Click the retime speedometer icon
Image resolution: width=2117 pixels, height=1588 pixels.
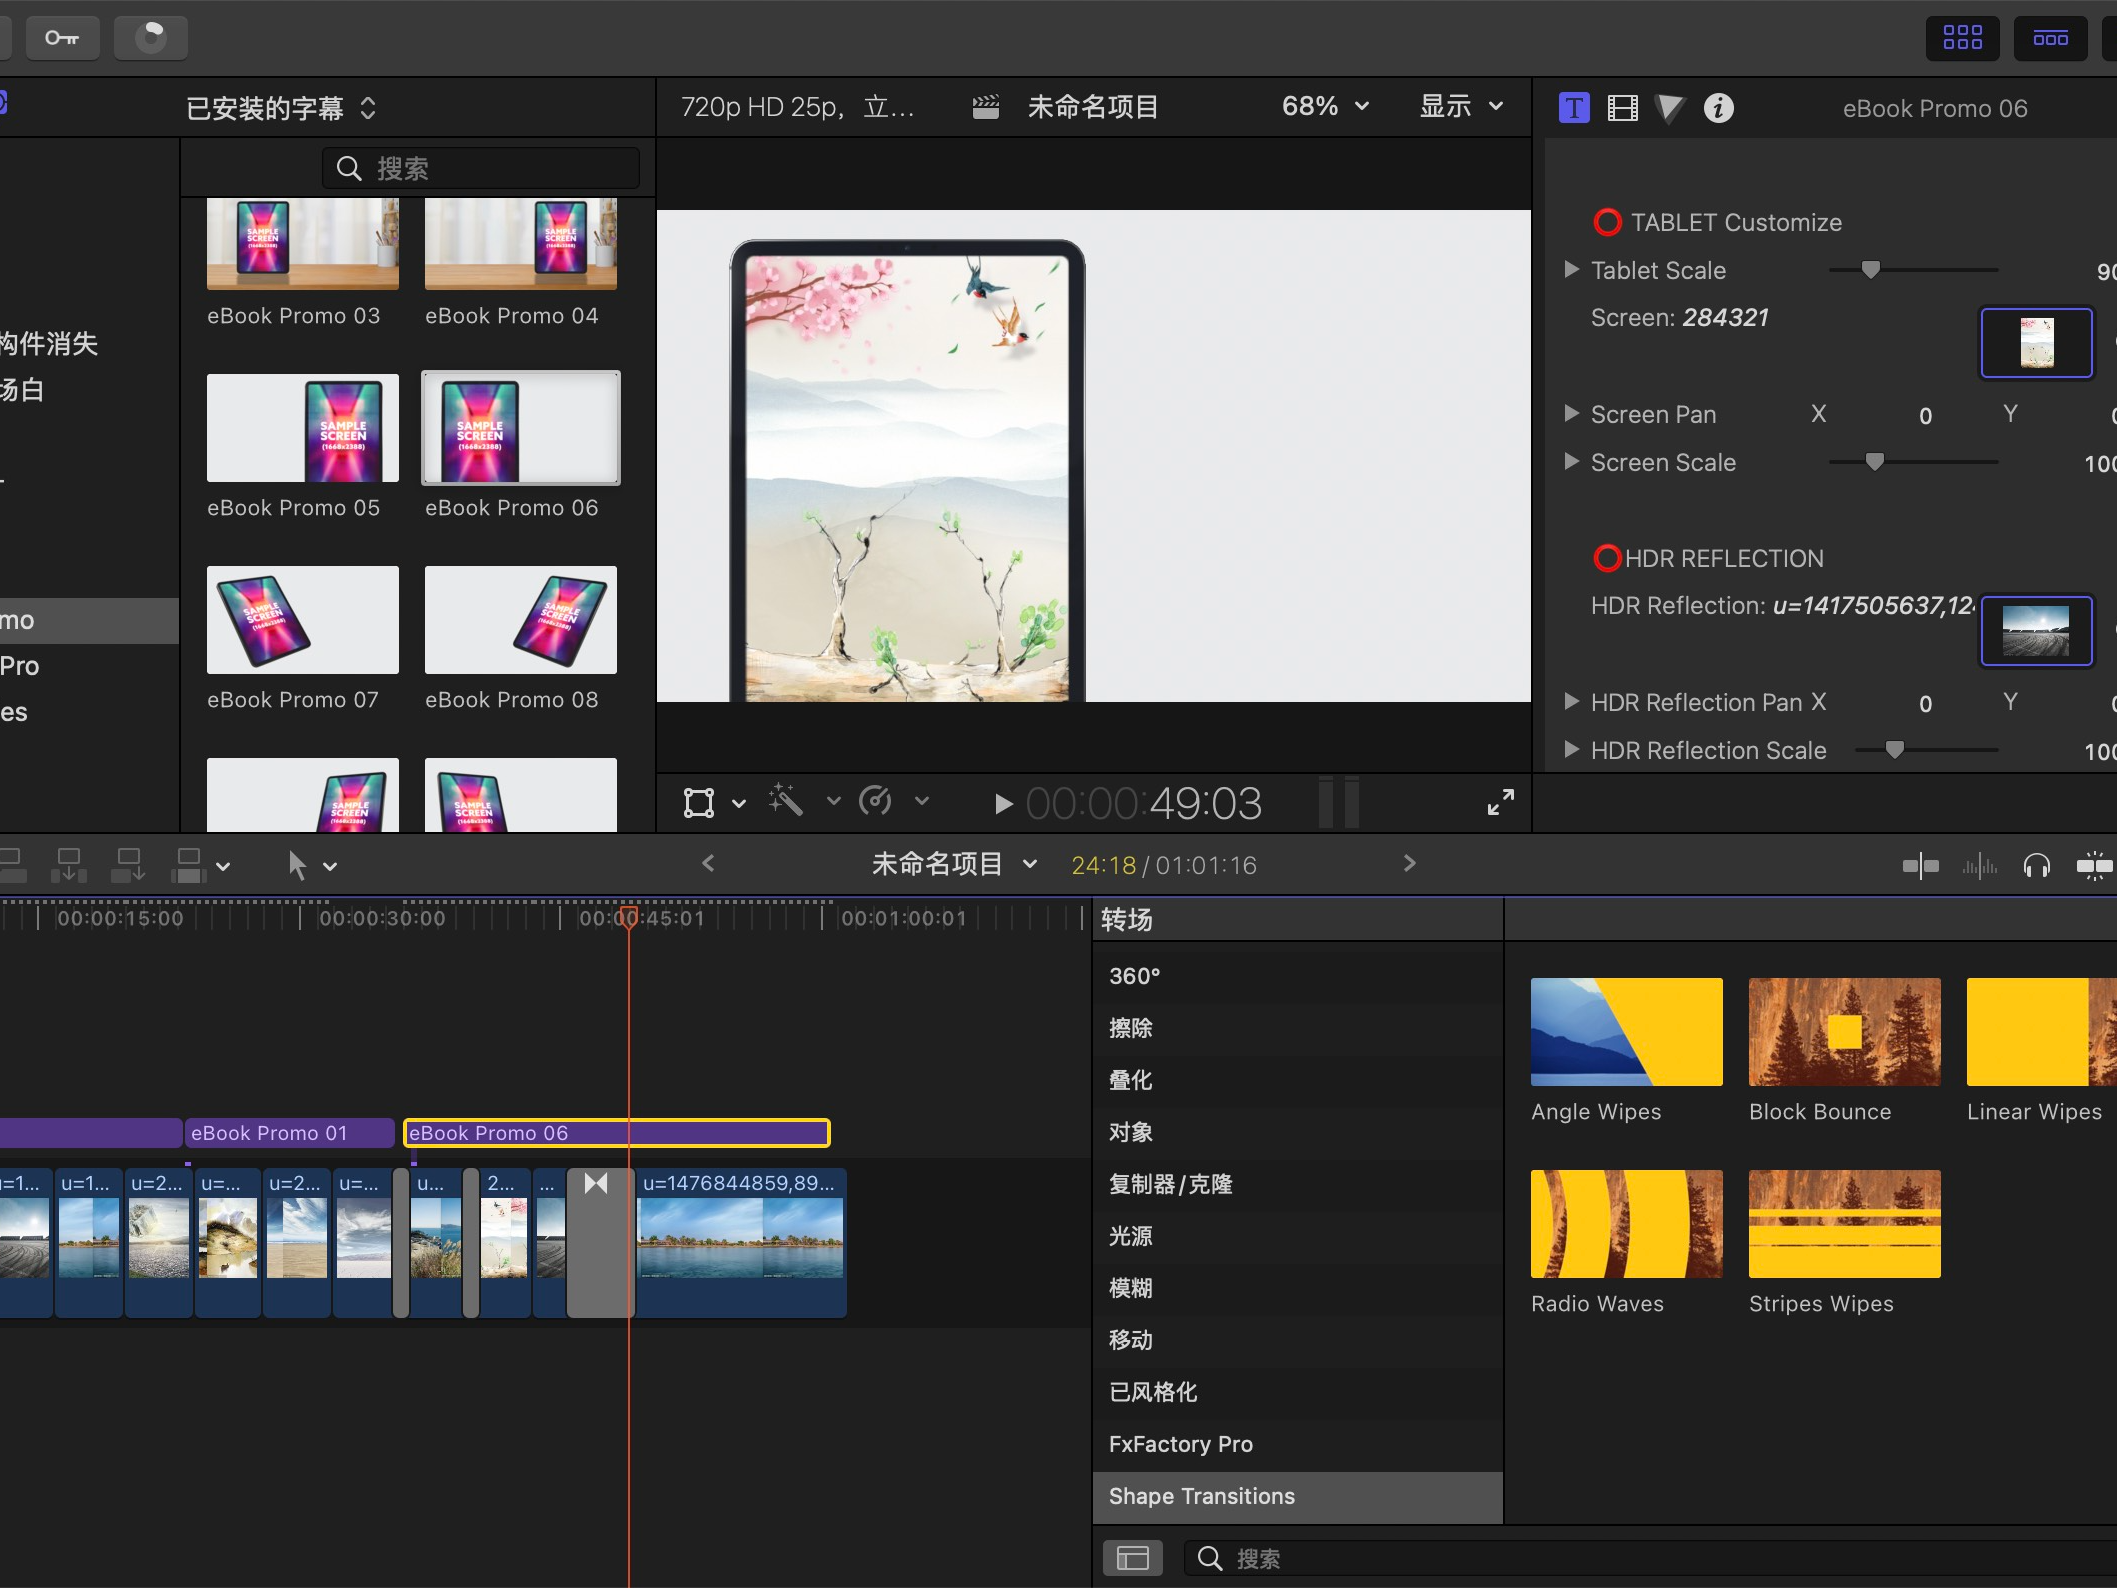pos(876,801)
